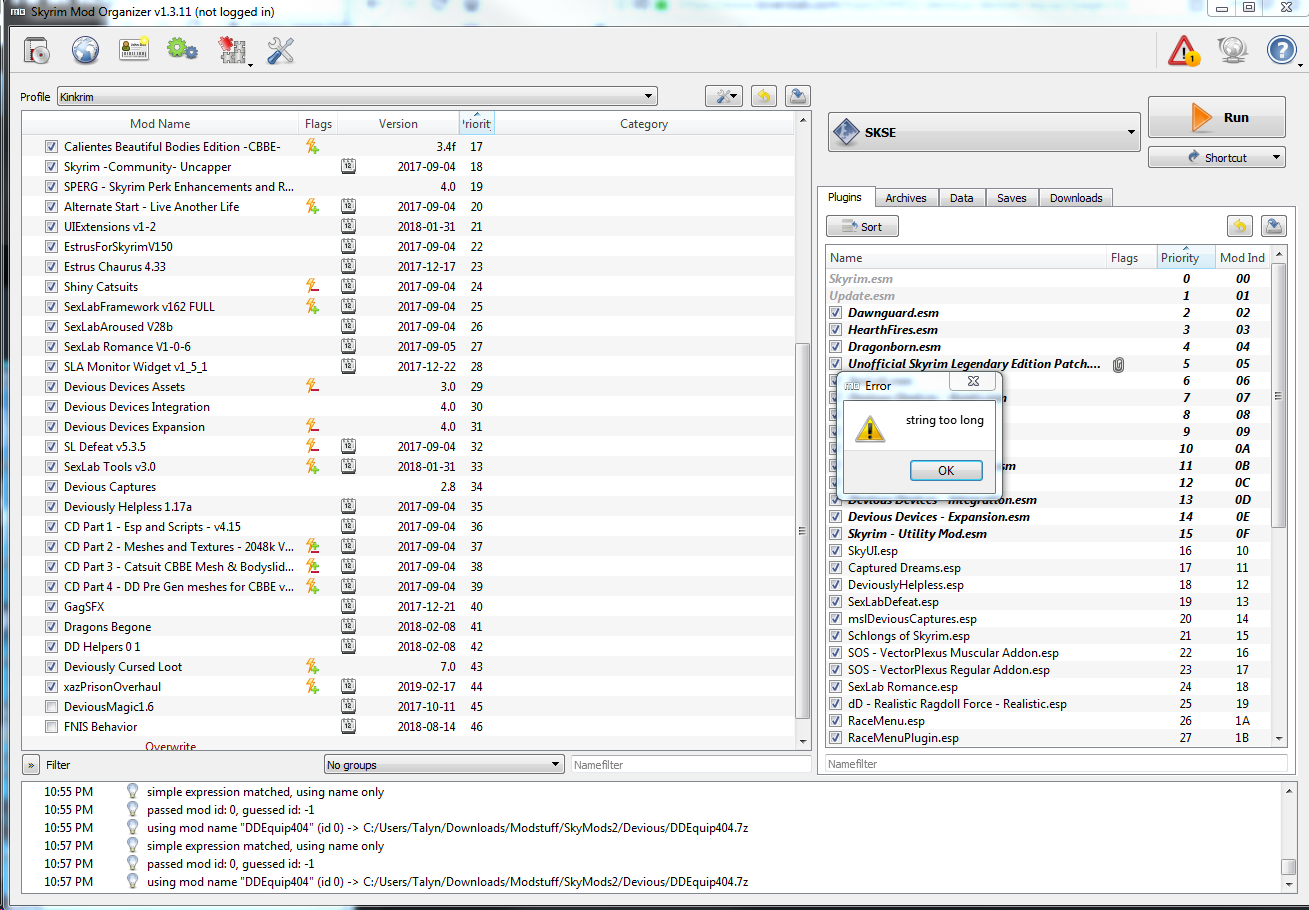Sort mods by the Mod Name column header
This screenshot has width=1309, height=910.
160,124
